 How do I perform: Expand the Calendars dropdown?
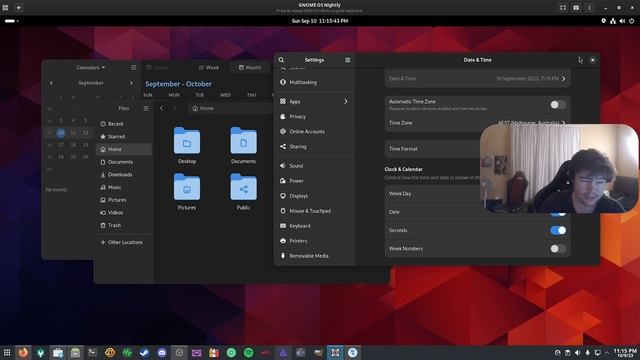pyautogui.click(x=91, y=67)
